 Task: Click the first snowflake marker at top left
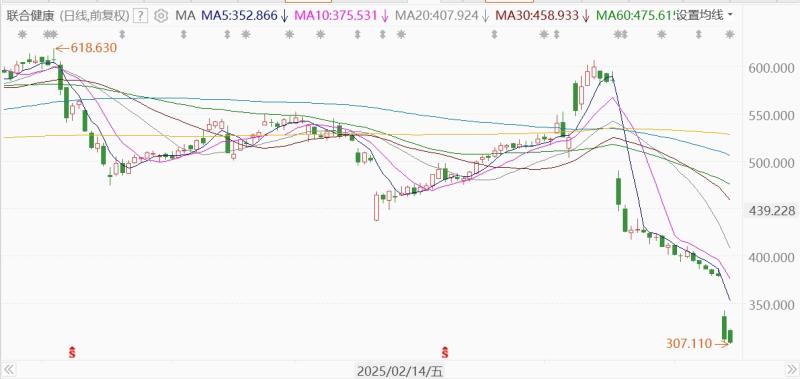coord(22,35)
